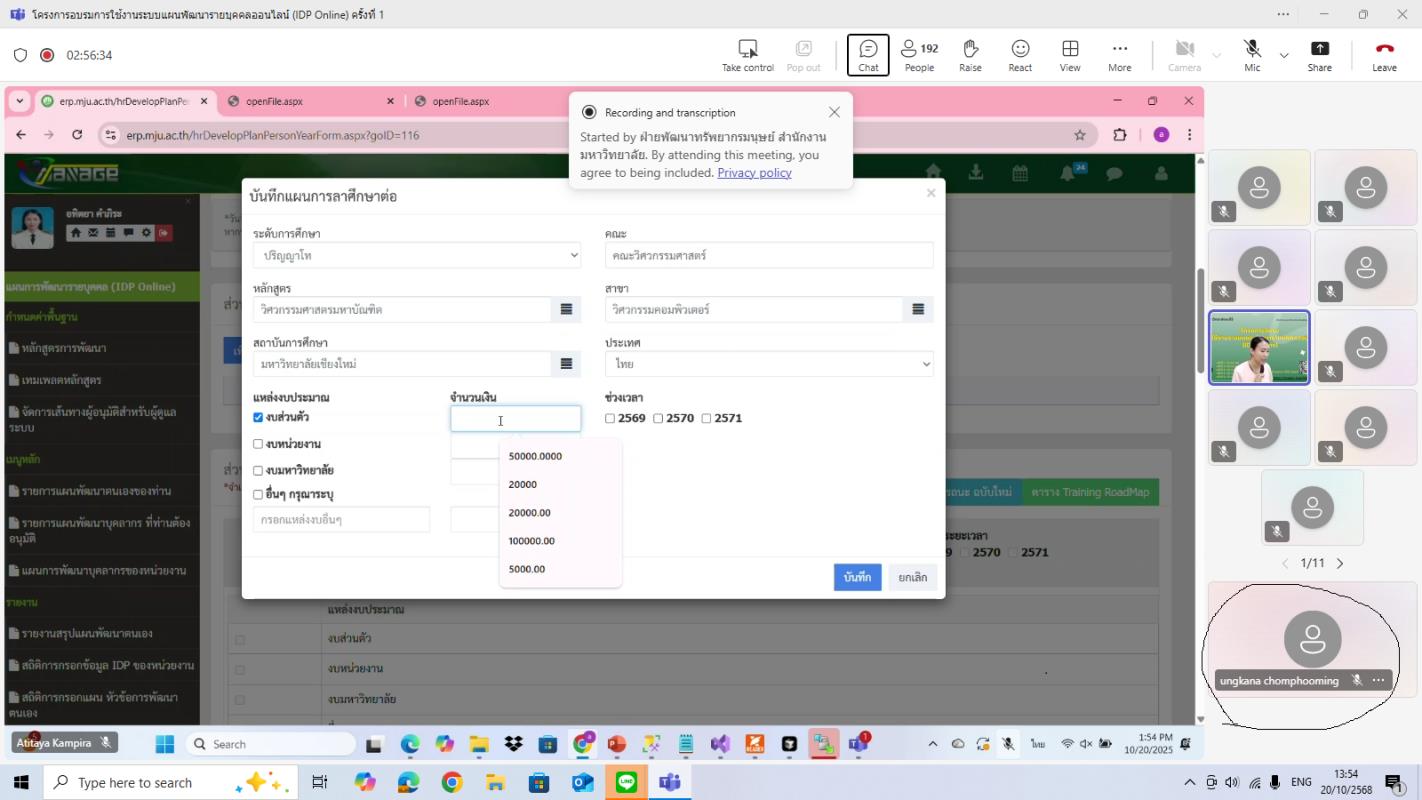Select the 100000.00 autocomplete suggestion
The width and height of the screenshot is (1422, 800).
tap(531, 541)
